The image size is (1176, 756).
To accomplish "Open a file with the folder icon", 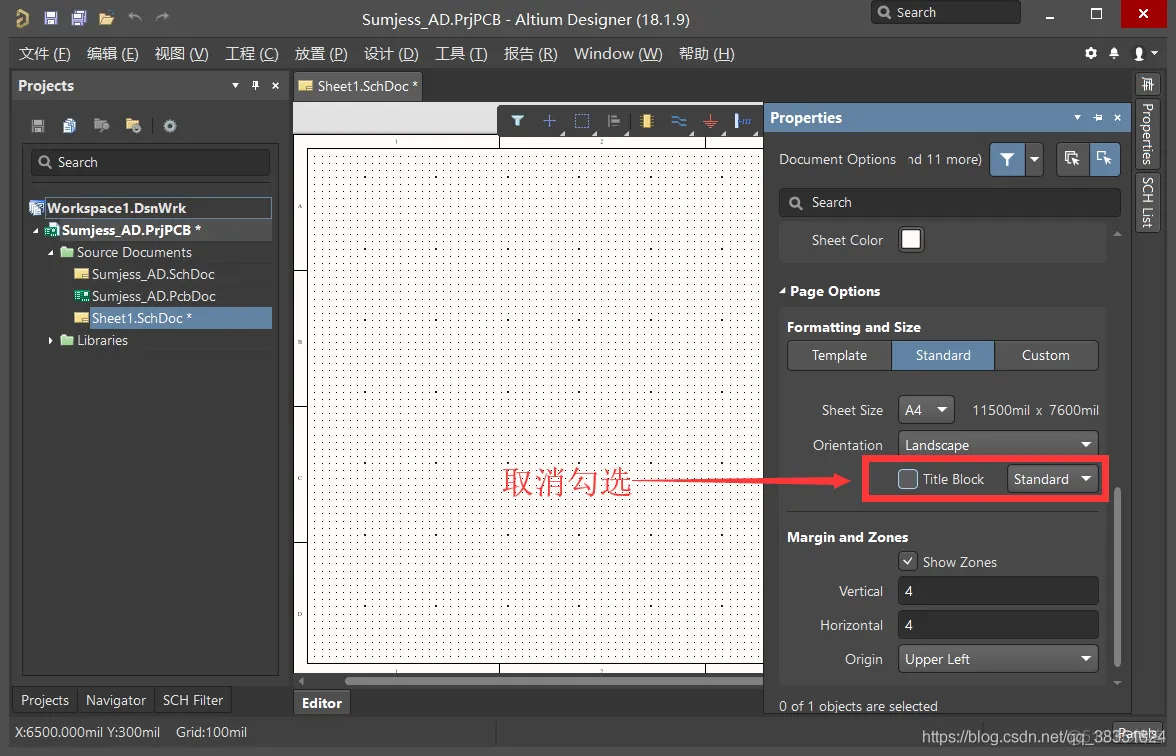I will click(106, 18).
